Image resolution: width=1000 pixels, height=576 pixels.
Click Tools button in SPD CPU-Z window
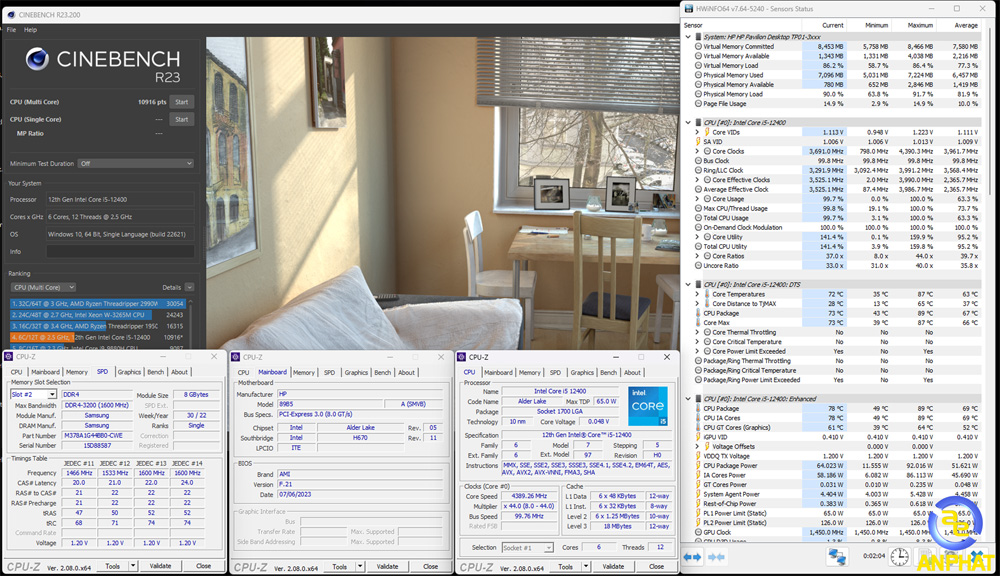point(113,566)
